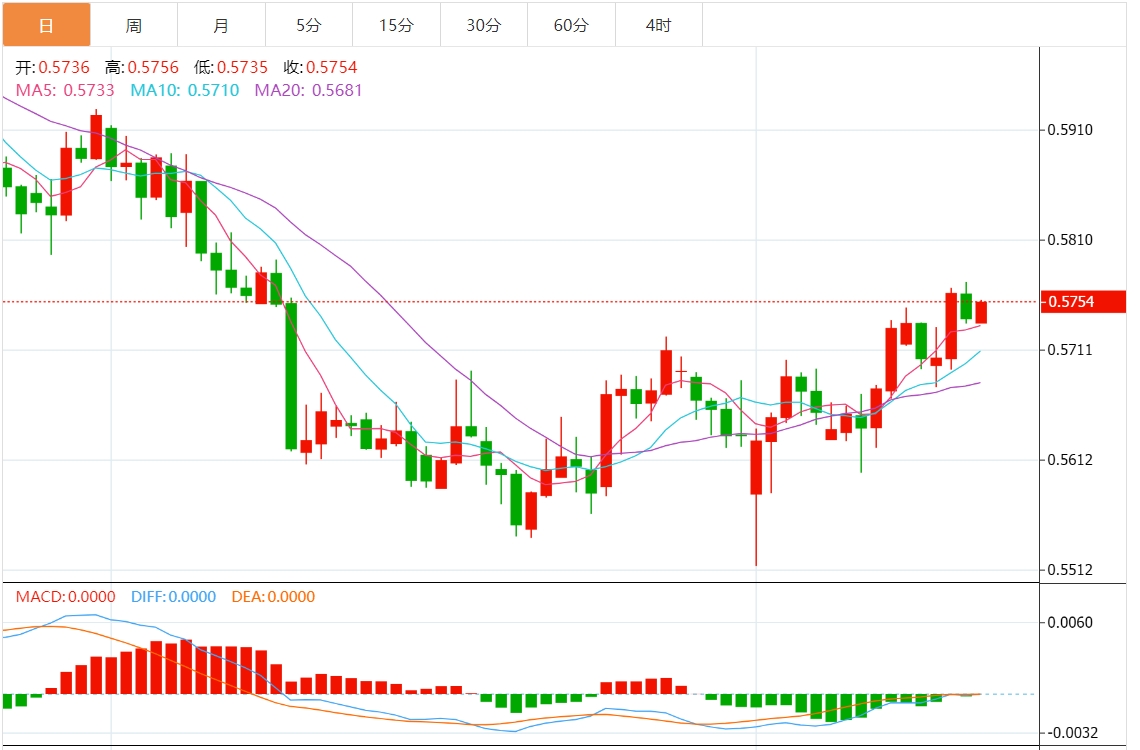Click the 0.5810 price axis label

point(1069,240)
